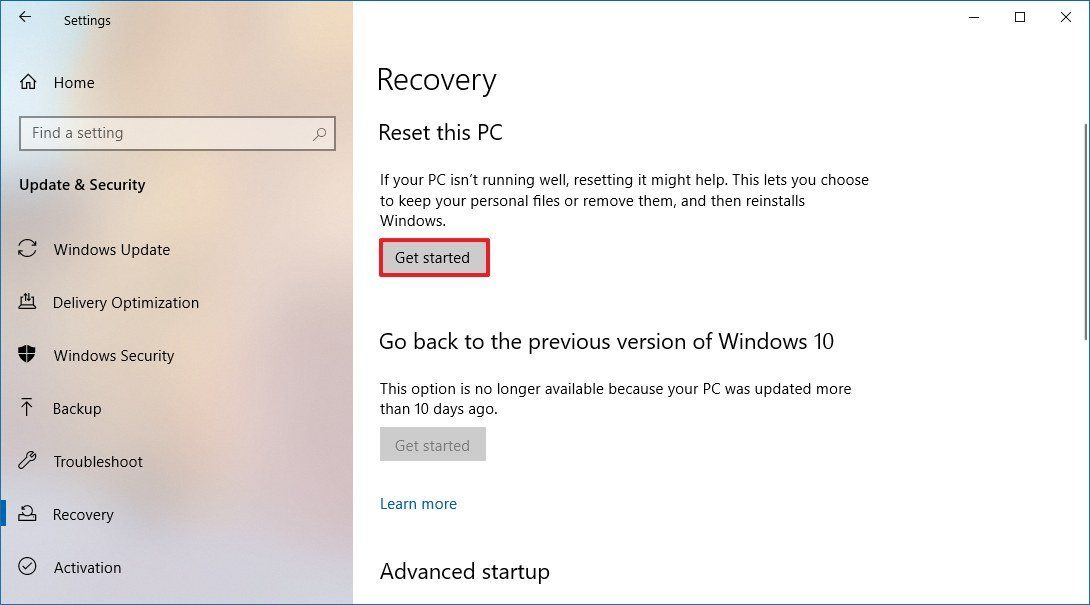Select the Troubleshoot wrench icon
Viewport: 1090px width, 605px height.
pyautogui.click(x=27, y=462)
